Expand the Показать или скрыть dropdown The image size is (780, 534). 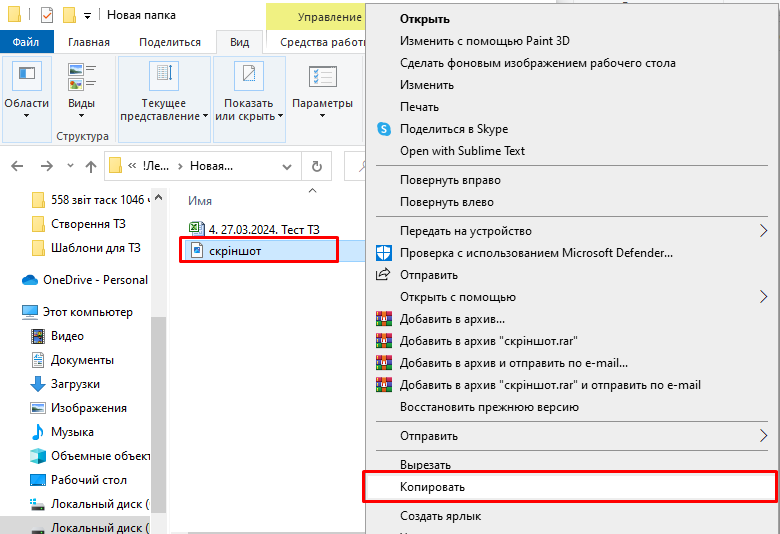click(248, 109)
